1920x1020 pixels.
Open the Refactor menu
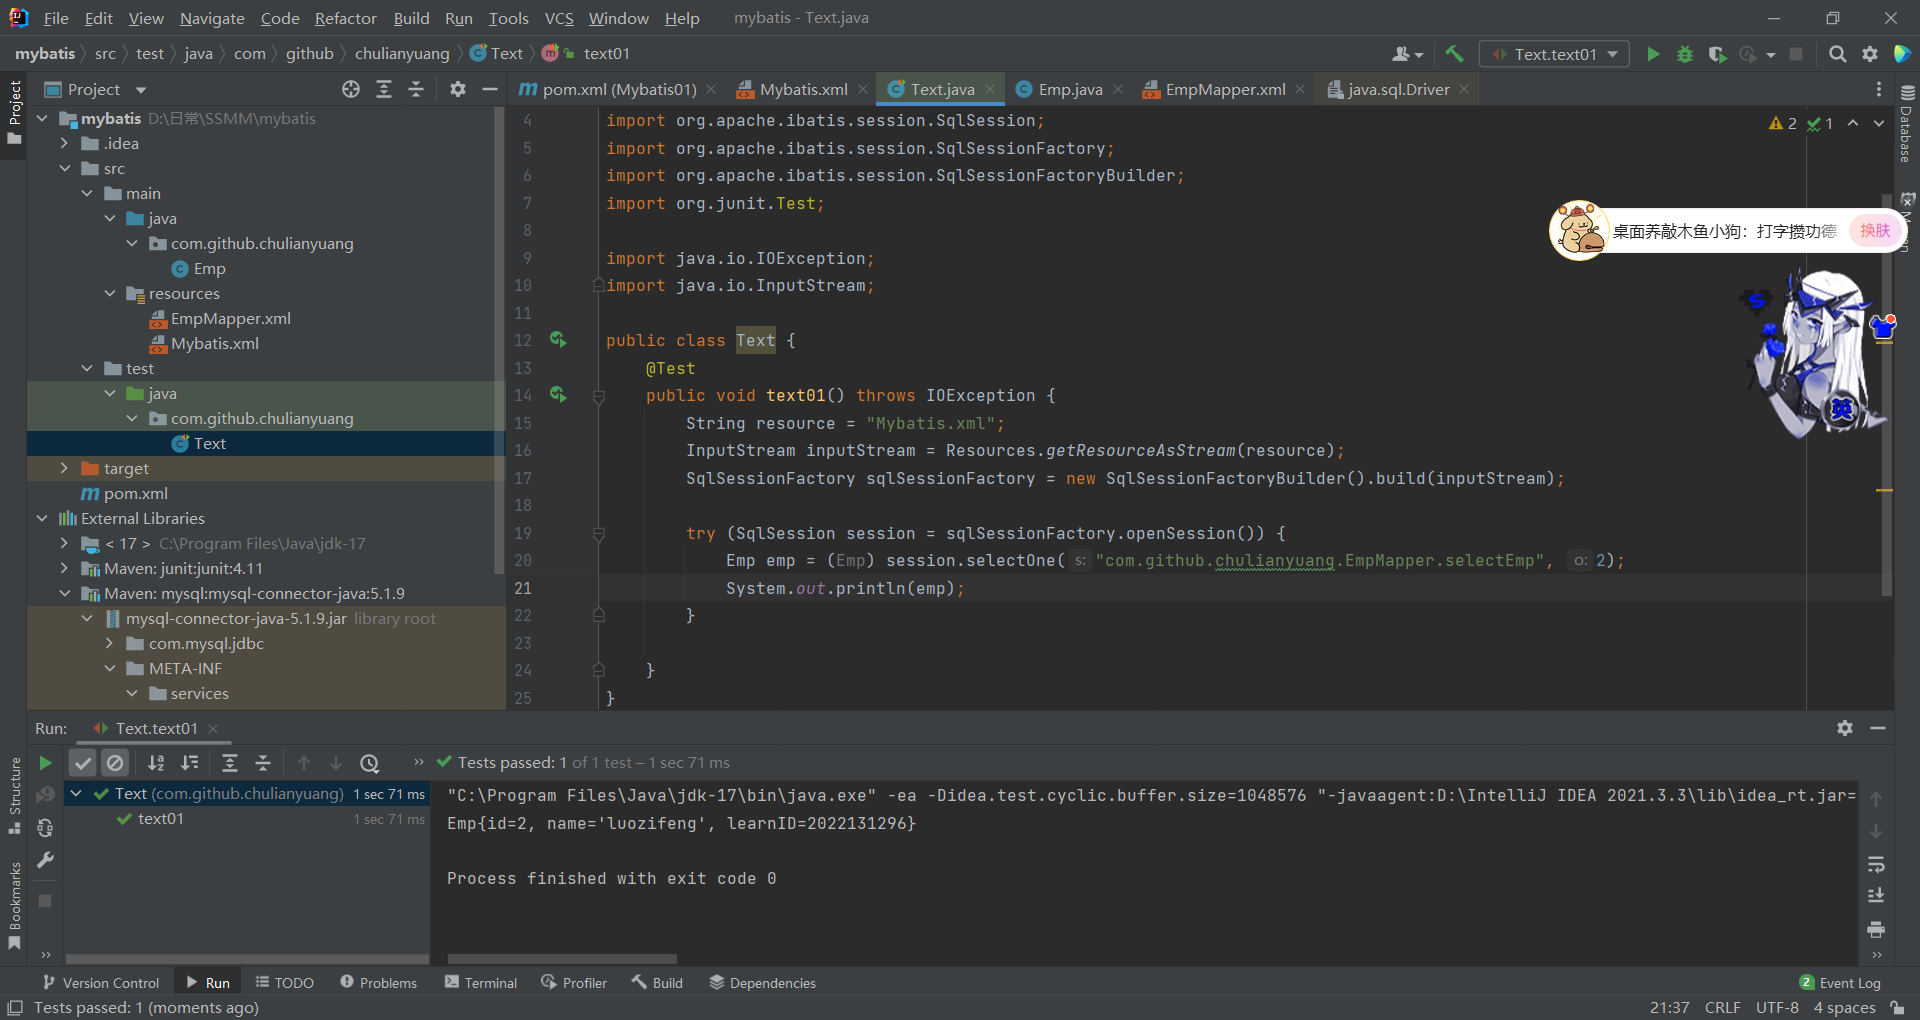(345, 18)
